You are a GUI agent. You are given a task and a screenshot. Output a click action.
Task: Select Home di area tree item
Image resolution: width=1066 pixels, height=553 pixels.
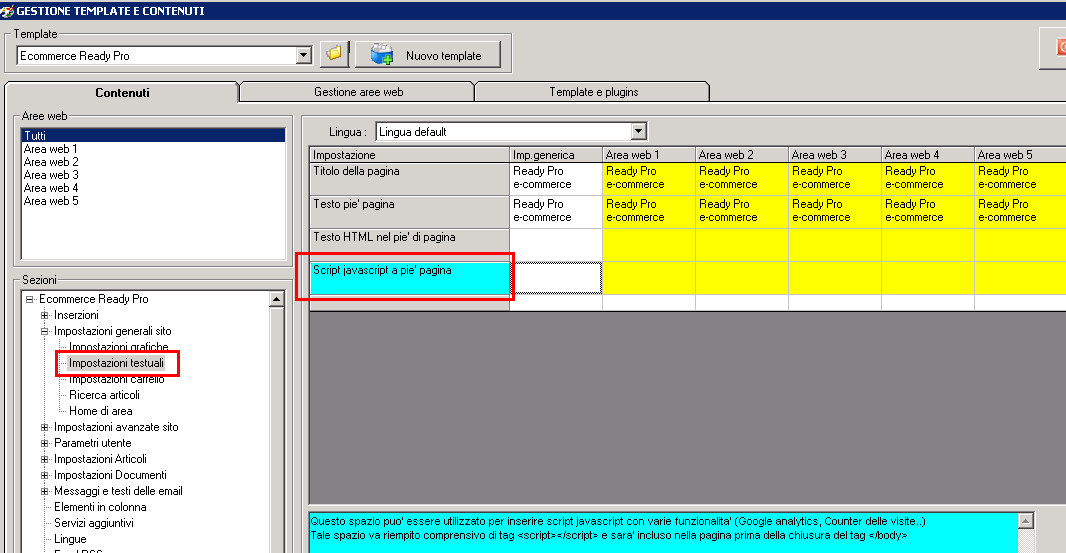[101, 411]
